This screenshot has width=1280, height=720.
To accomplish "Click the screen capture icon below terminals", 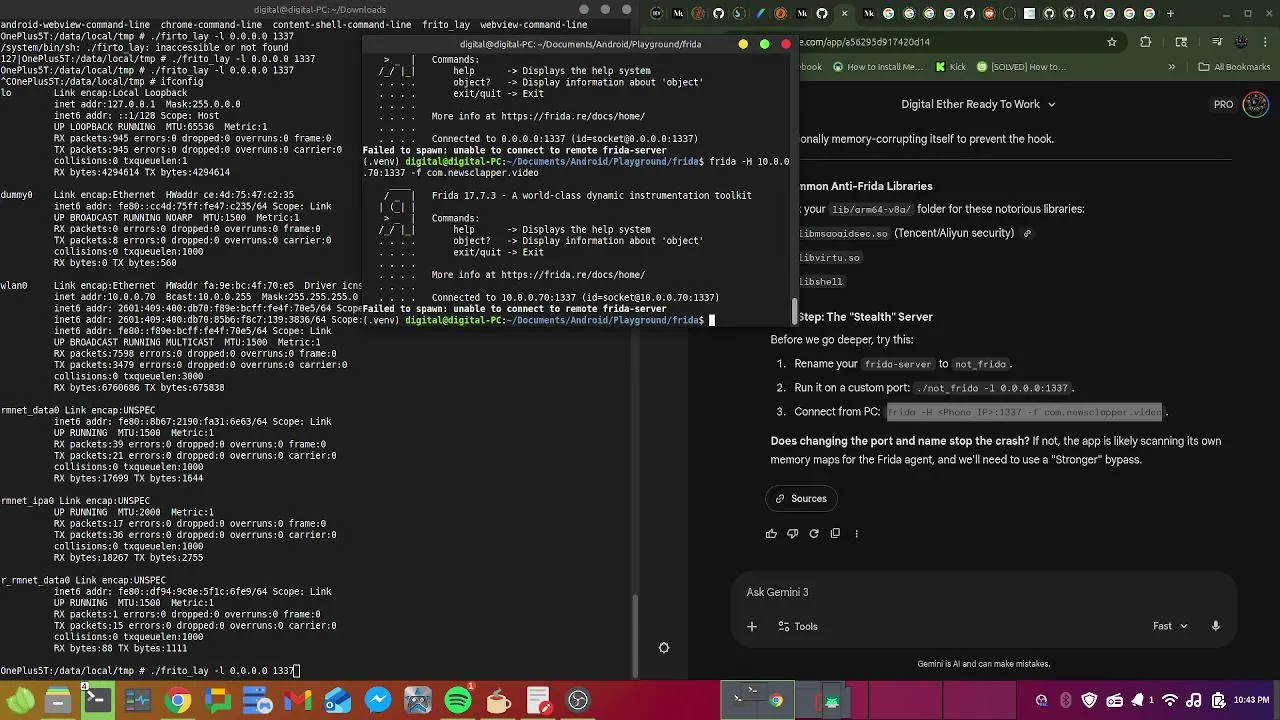I will (x=664, y=648).
